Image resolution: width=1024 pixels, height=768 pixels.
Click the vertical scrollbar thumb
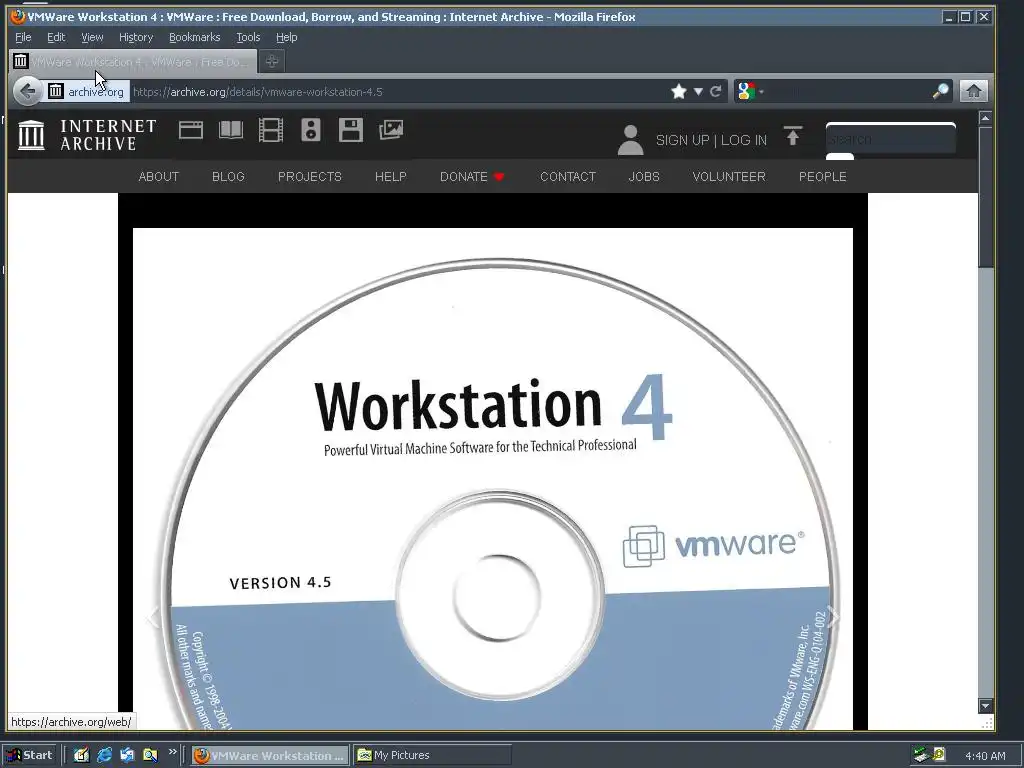[x=985, y=197]
